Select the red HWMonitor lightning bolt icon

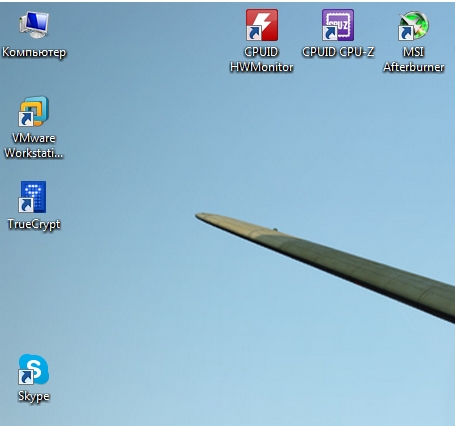point(262,25)
